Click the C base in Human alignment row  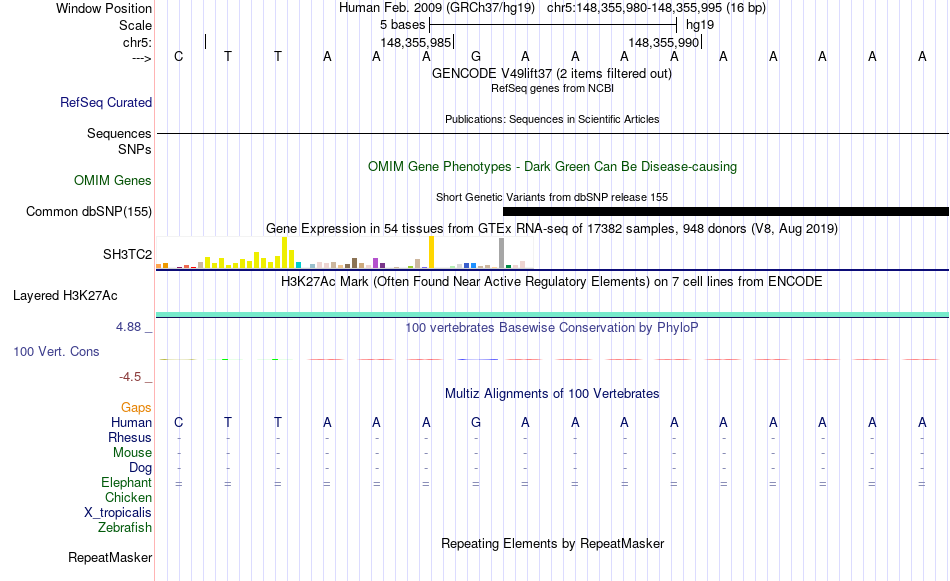(x=178, y=422)
